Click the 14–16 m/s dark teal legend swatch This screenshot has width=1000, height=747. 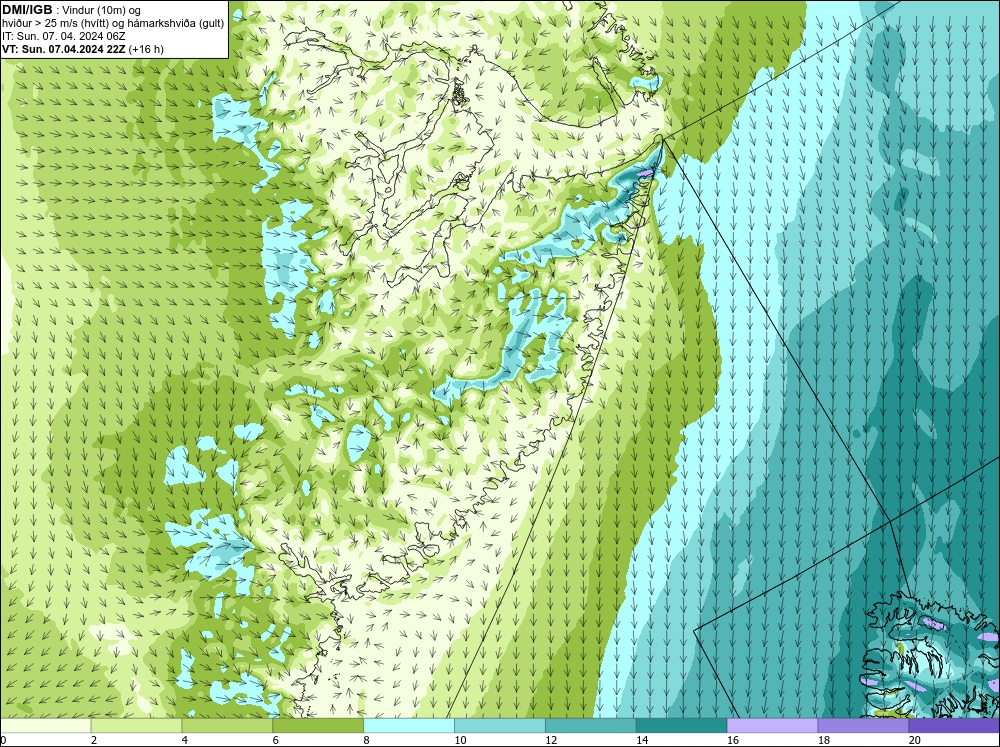point(682,726)
